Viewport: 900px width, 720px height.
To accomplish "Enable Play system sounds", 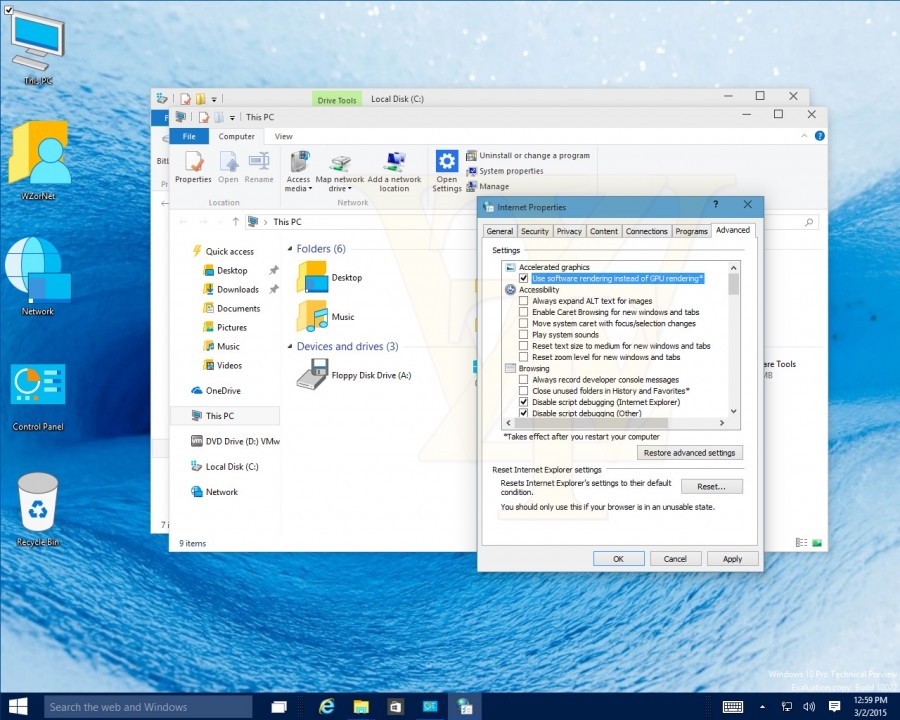I will pyautogui.click(x=524, y=334).
